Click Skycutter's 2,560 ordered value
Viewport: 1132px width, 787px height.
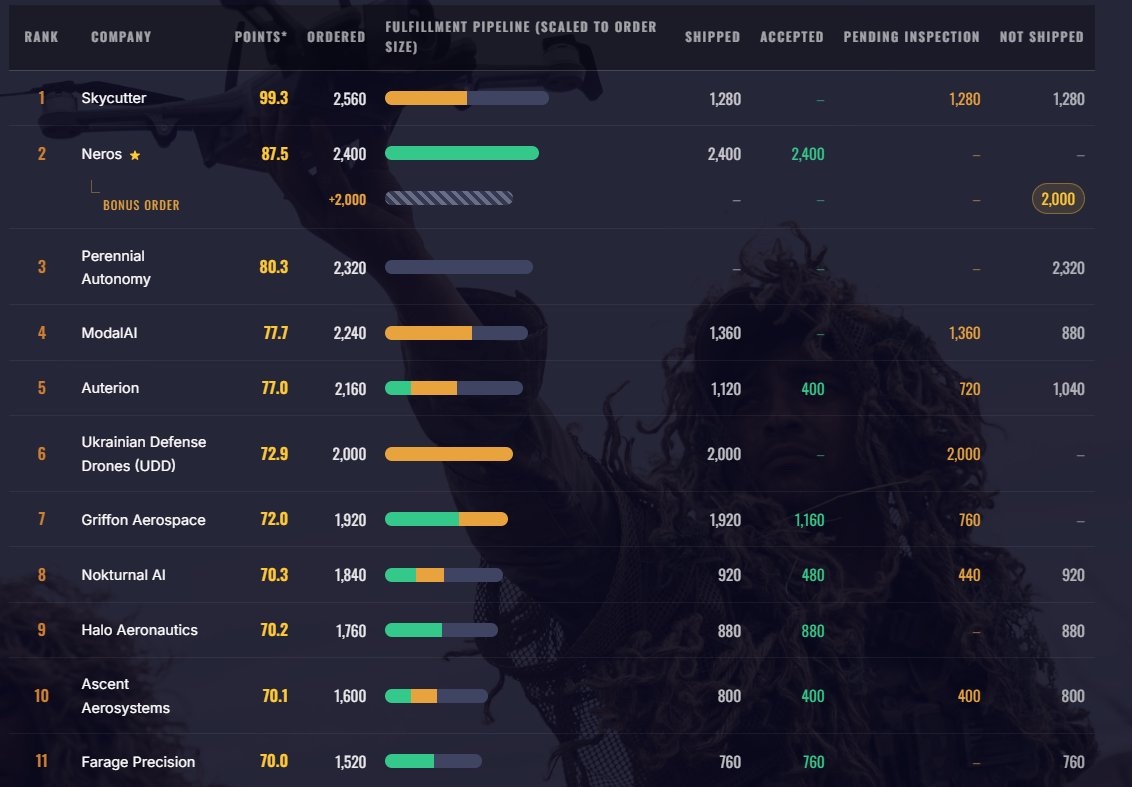pyautogui.click(x=349, y=99)
